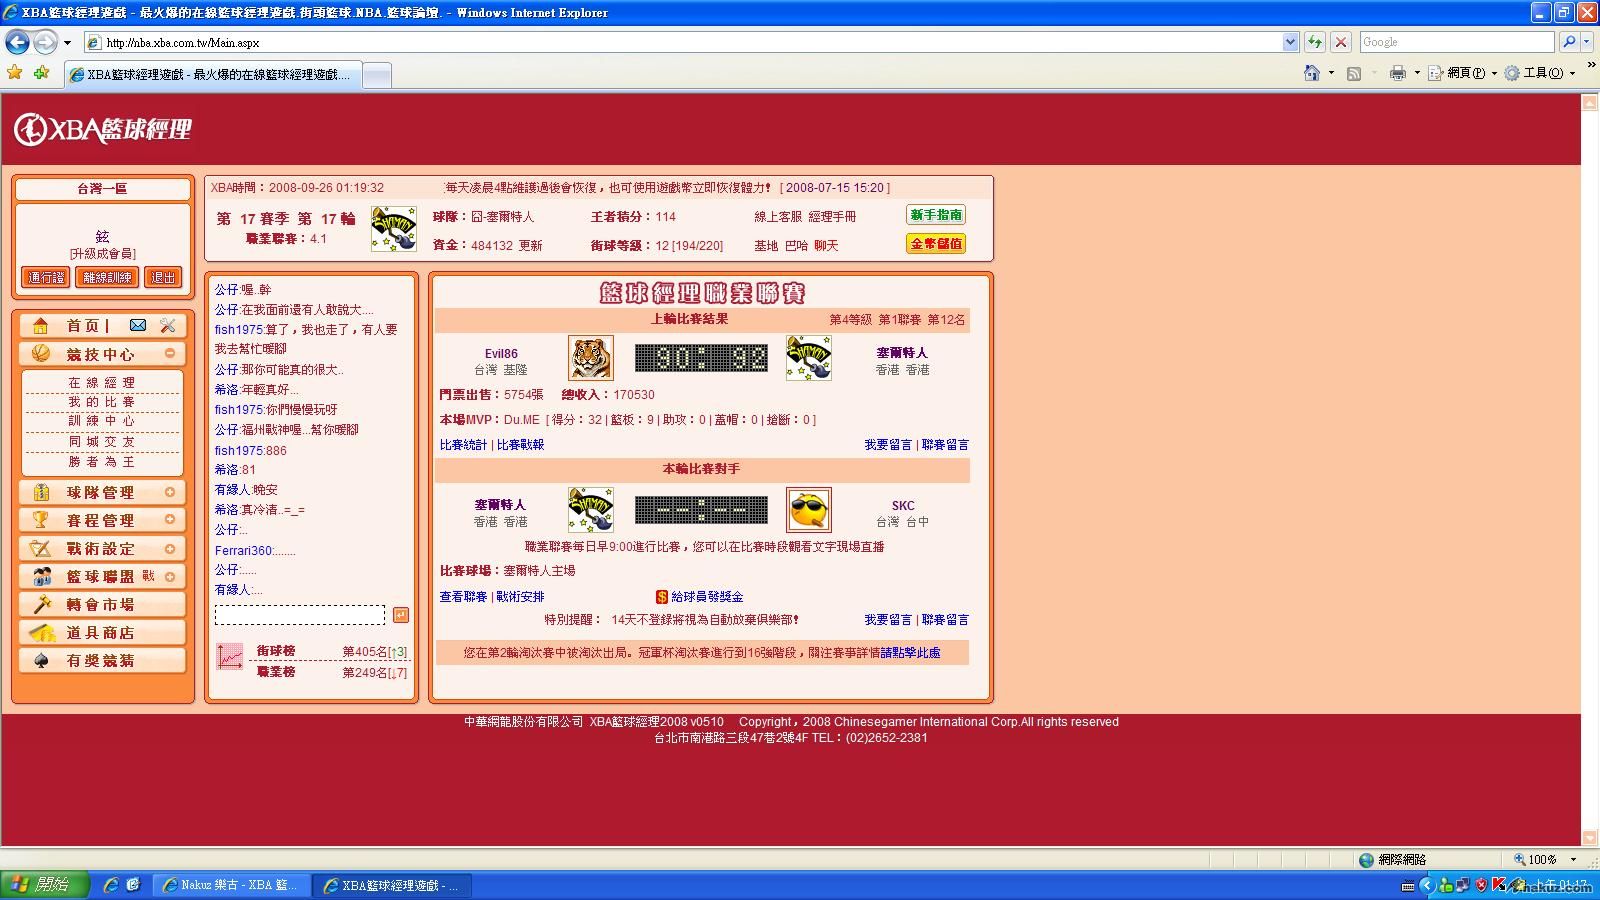Click the IE refresh icon
This screenshot has height=900, width=1600.
point(1314,42)
